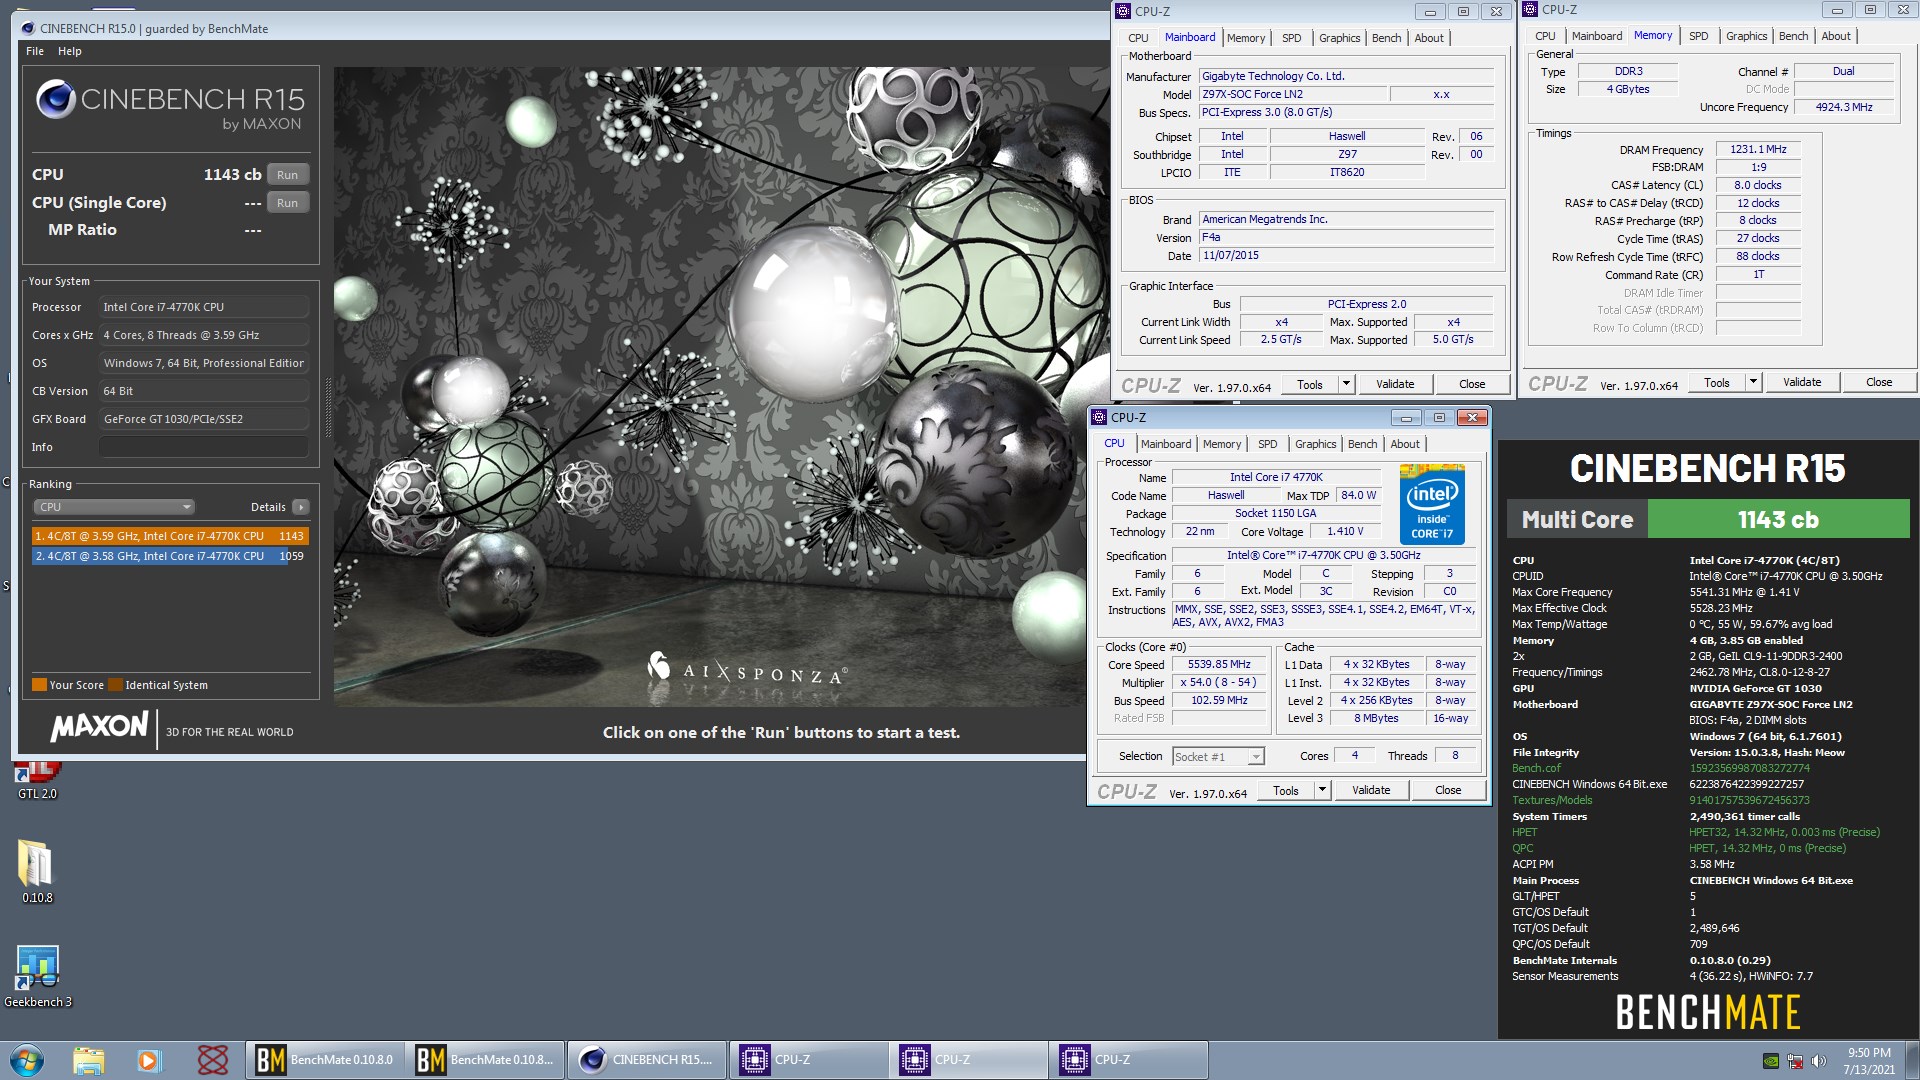Expand Tools arrow in CPU-Z Memory window

tap(1753, 382)
